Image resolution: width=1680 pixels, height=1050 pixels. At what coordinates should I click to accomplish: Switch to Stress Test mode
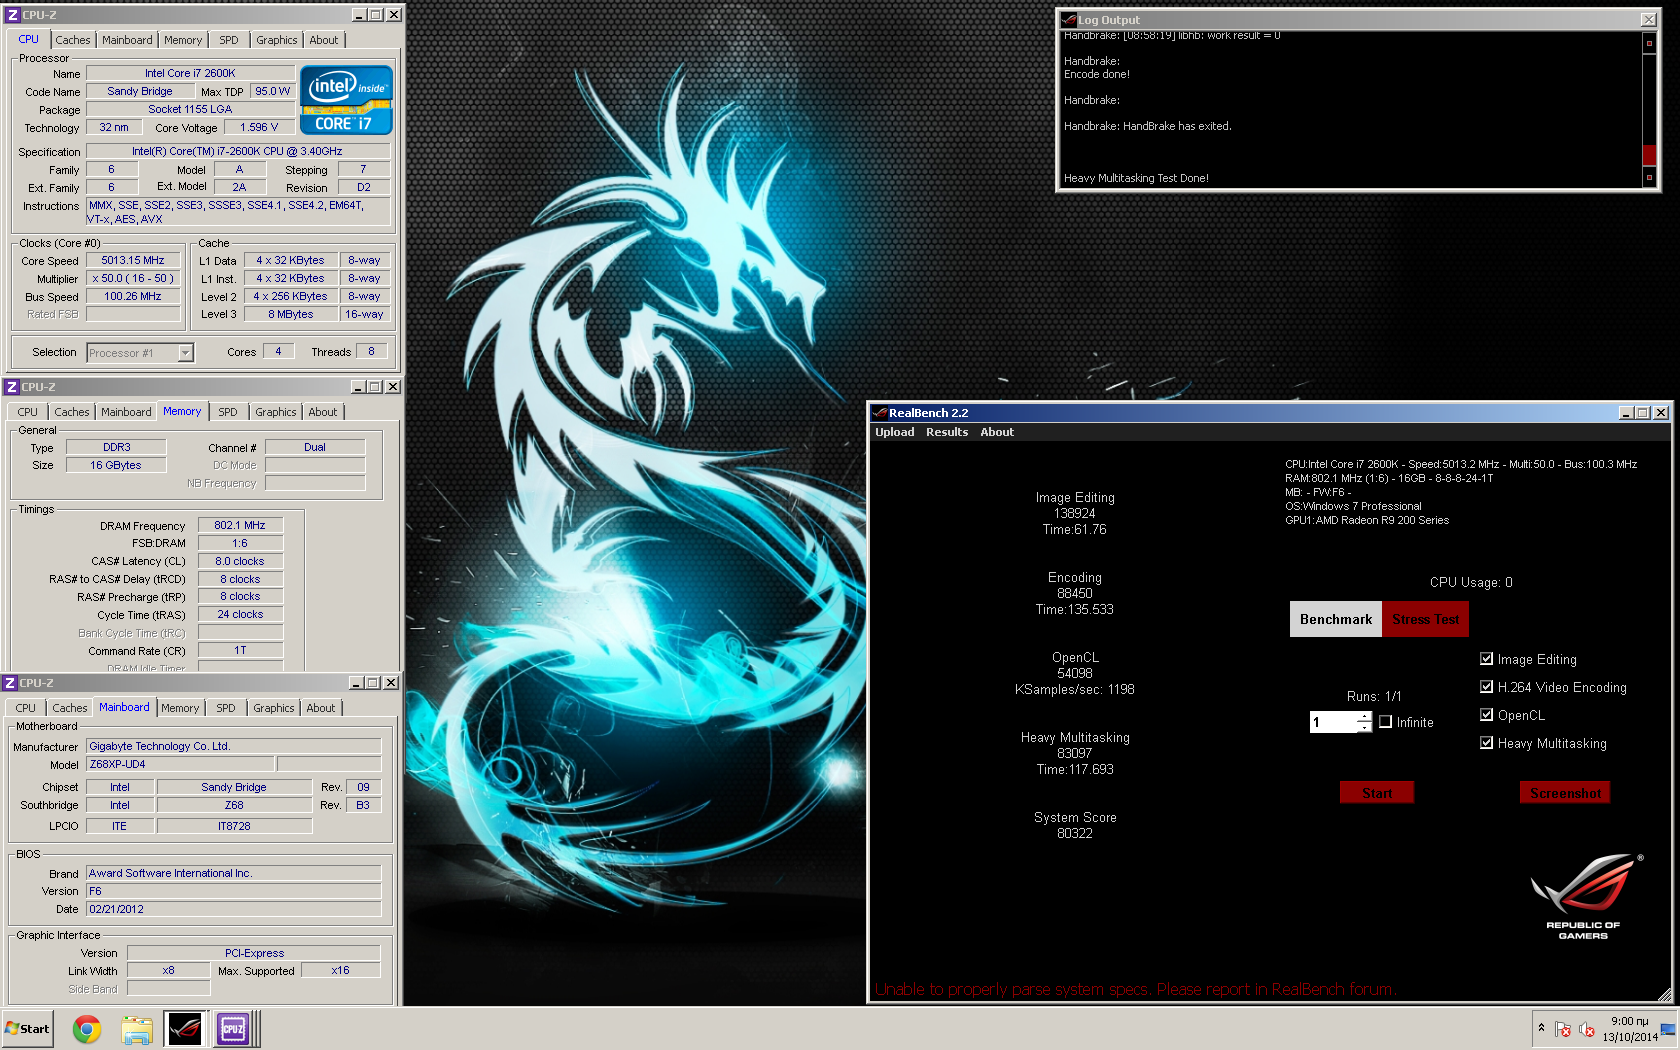tap(1426, 619)
